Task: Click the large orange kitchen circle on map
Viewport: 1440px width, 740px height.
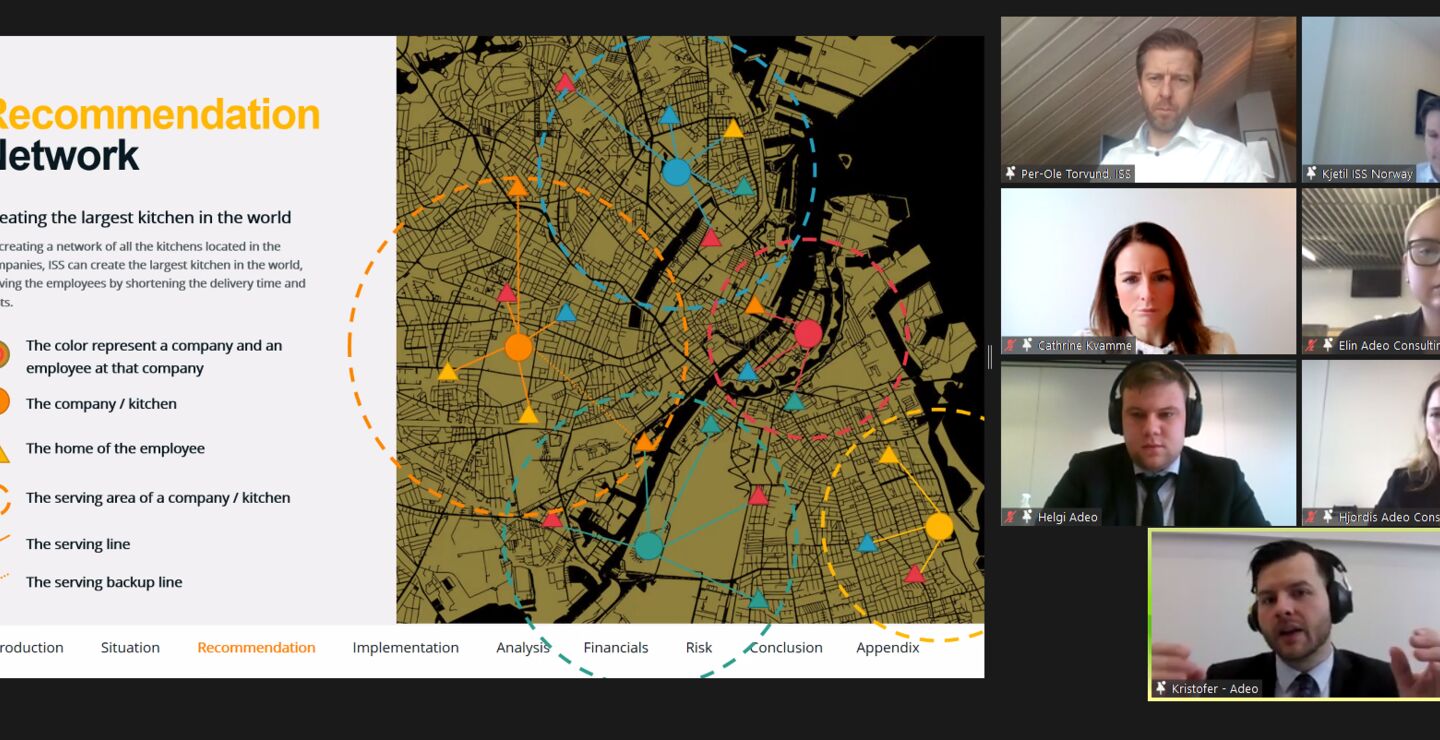Action: [518, 347]
